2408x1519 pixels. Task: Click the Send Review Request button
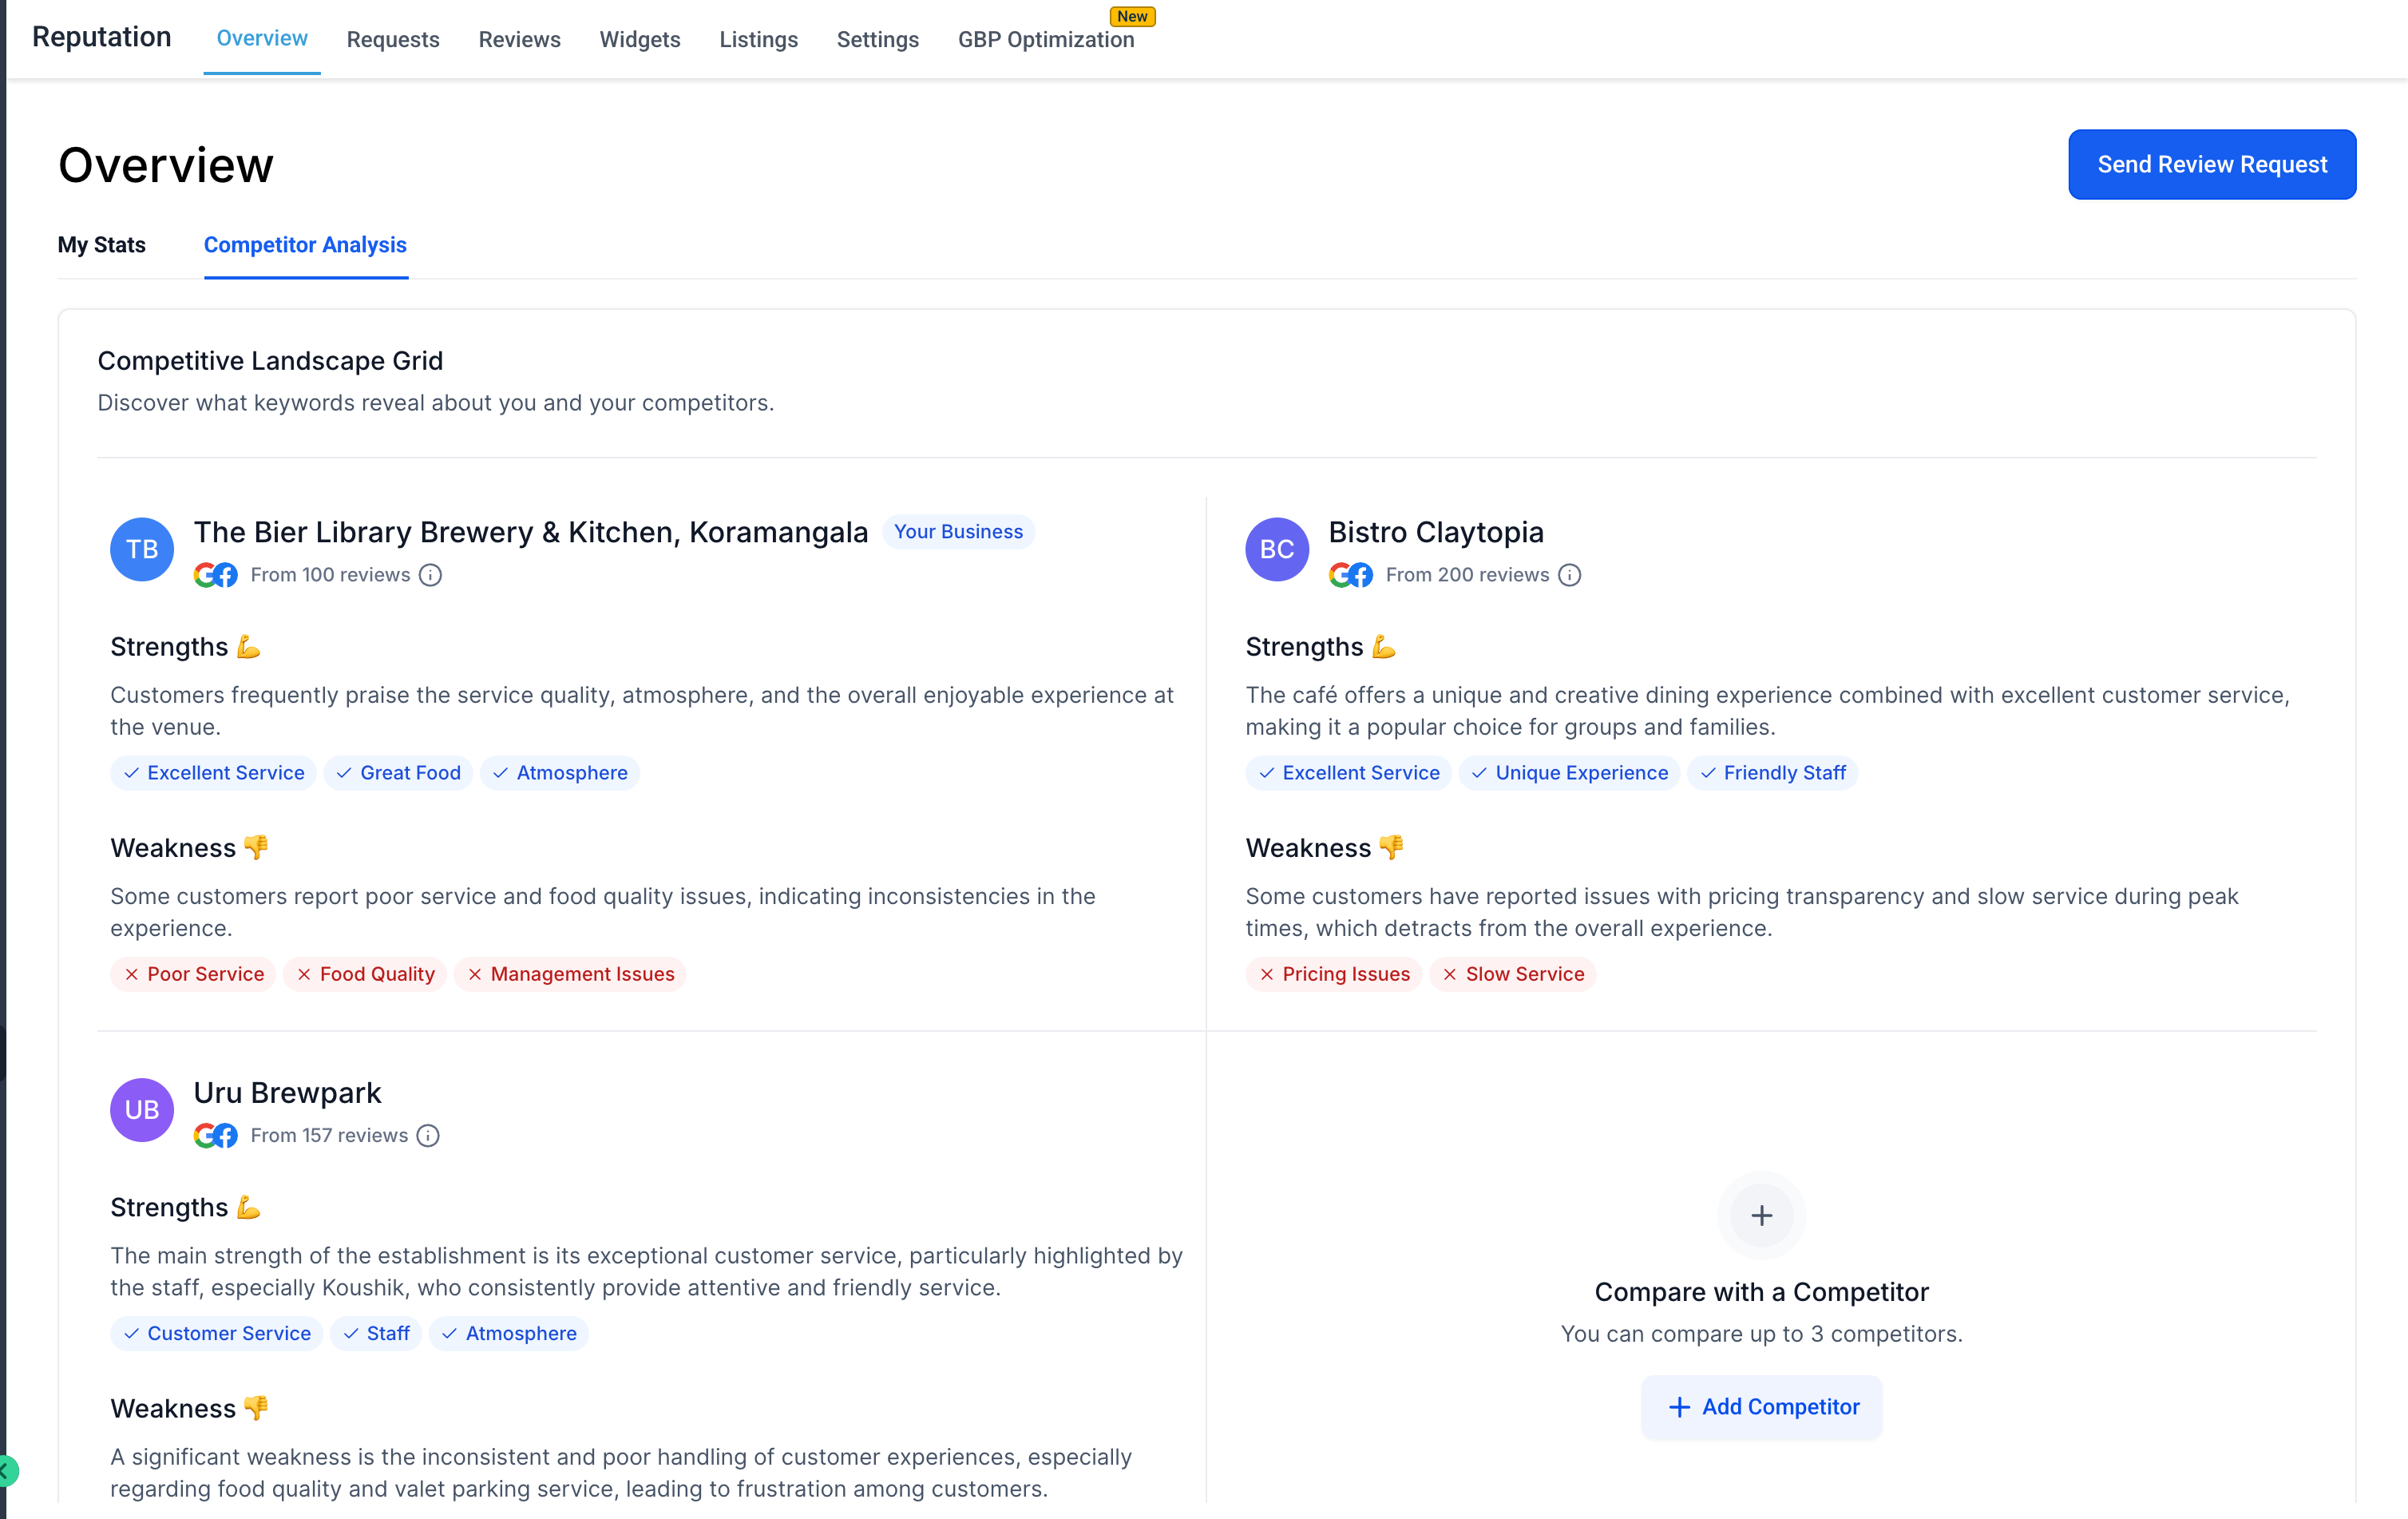pos(2212,164)
